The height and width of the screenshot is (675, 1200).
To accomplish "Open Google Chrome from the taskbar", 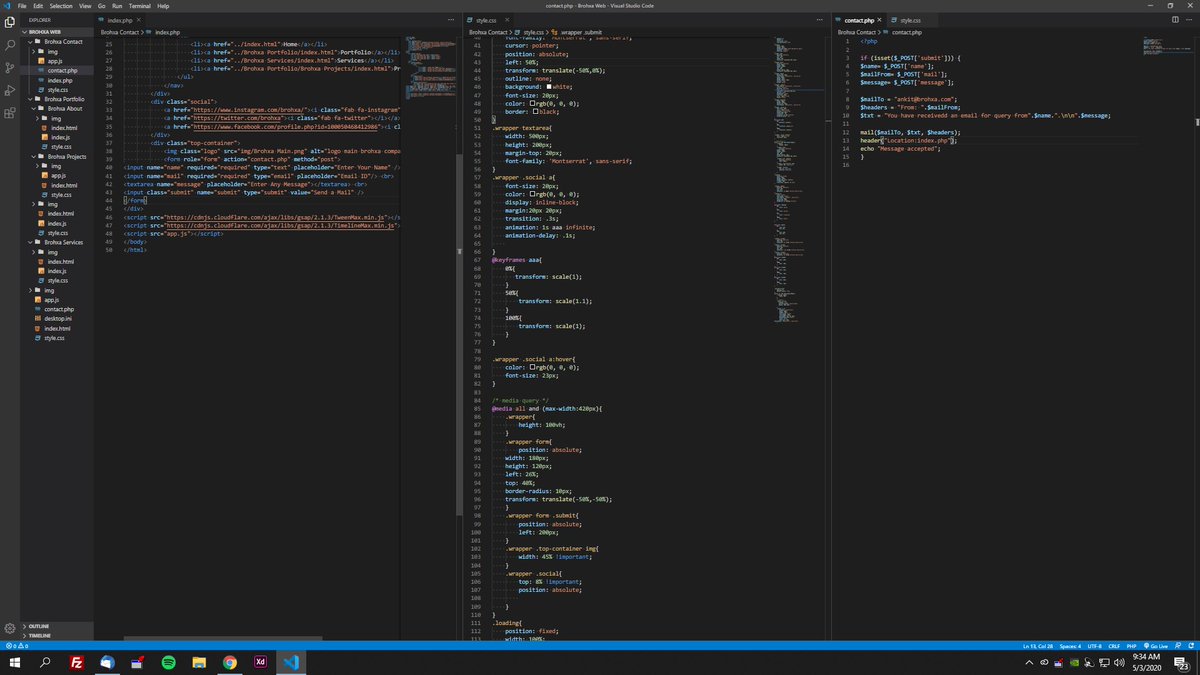I will point(229,663).
